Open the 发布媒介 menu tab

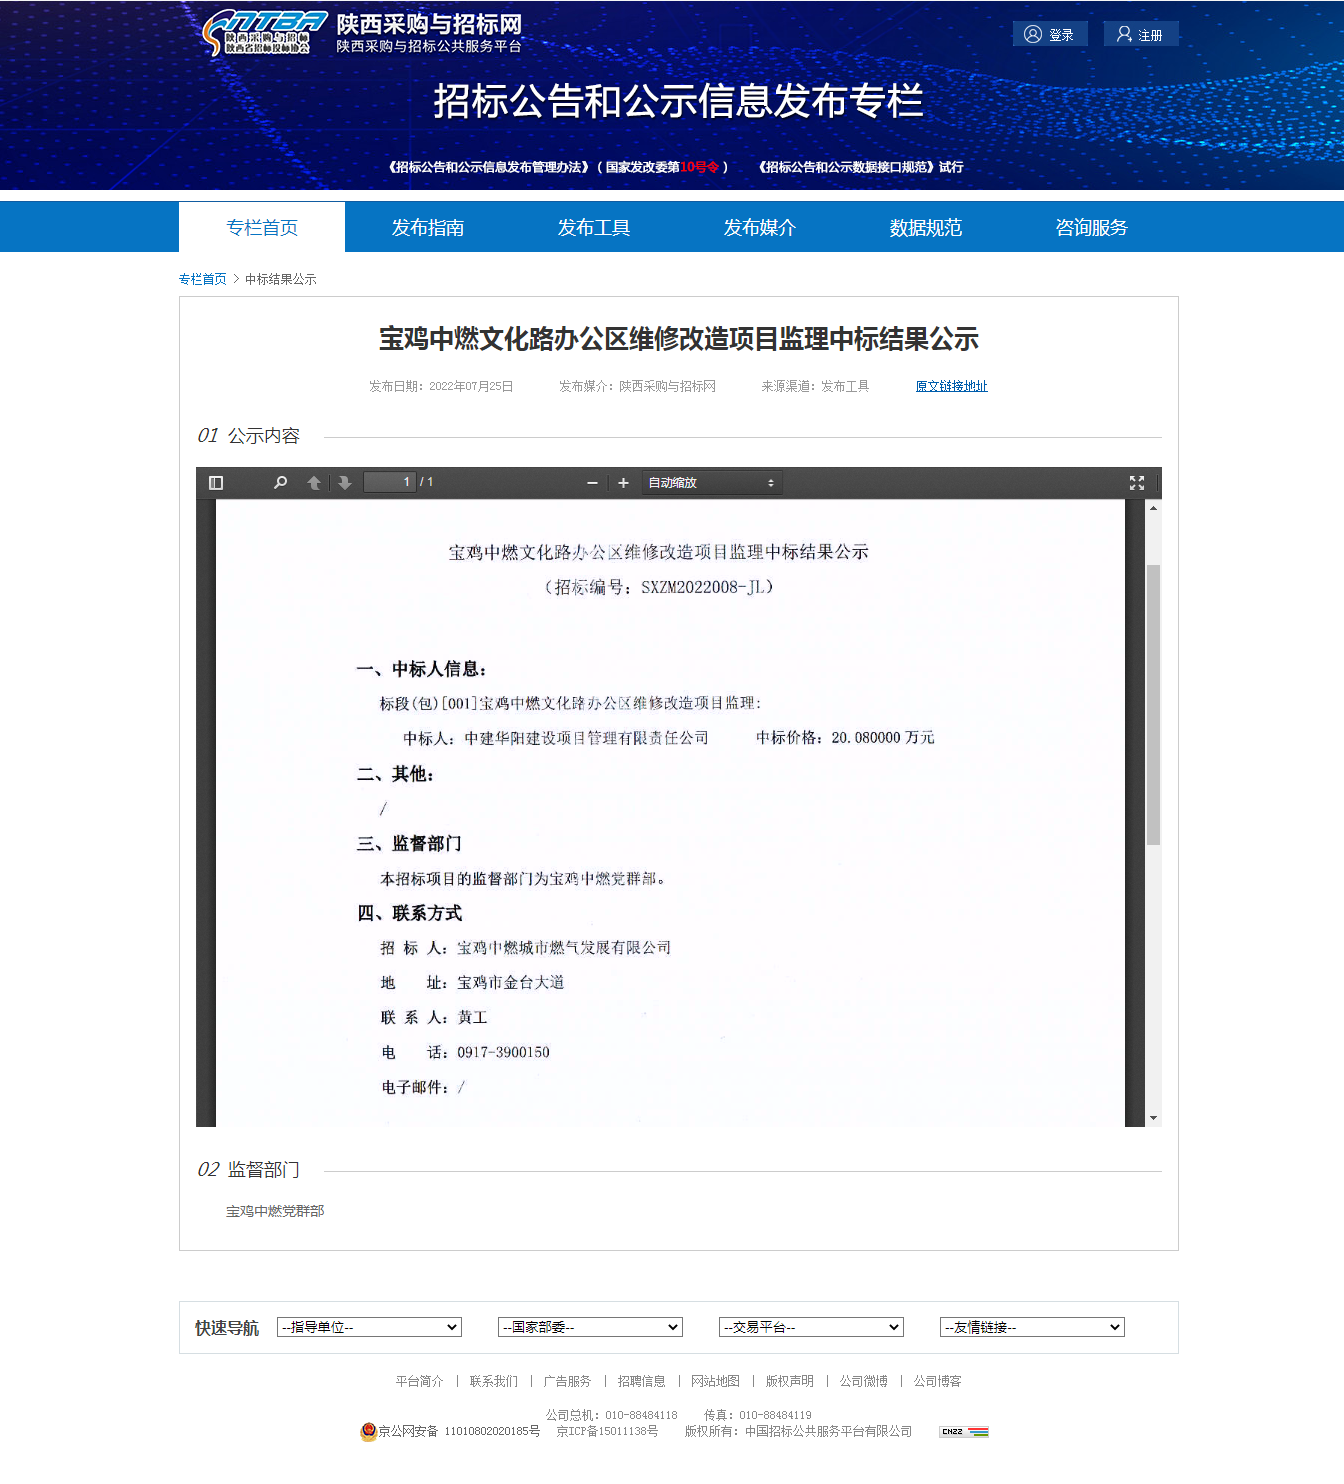pos(760,227)
